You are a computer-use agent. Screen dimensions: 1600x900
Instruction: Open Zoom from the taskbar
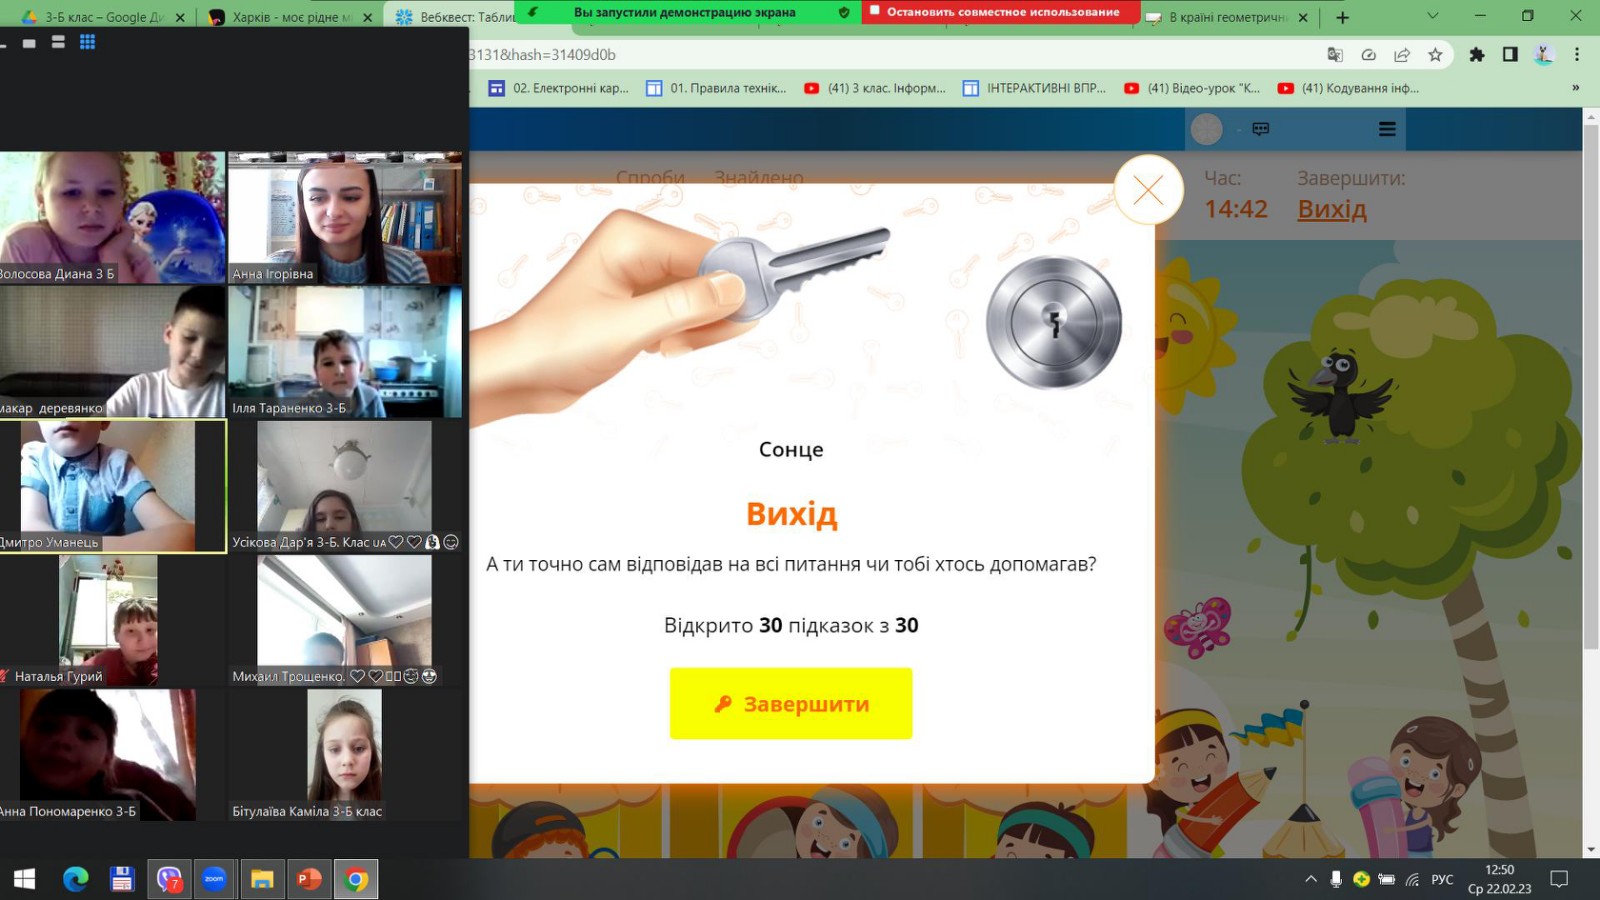215,879
